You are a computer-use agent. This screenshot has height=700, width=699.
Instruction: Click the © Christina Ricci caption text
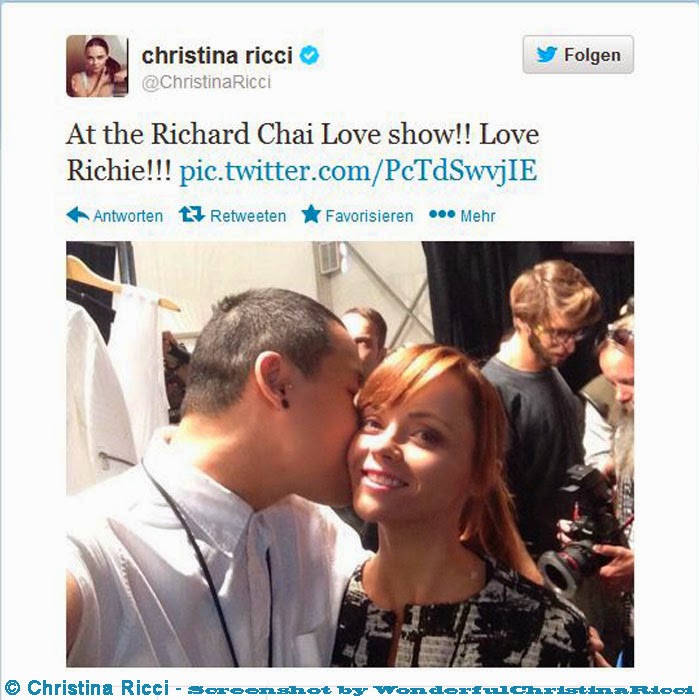point(87,688)
